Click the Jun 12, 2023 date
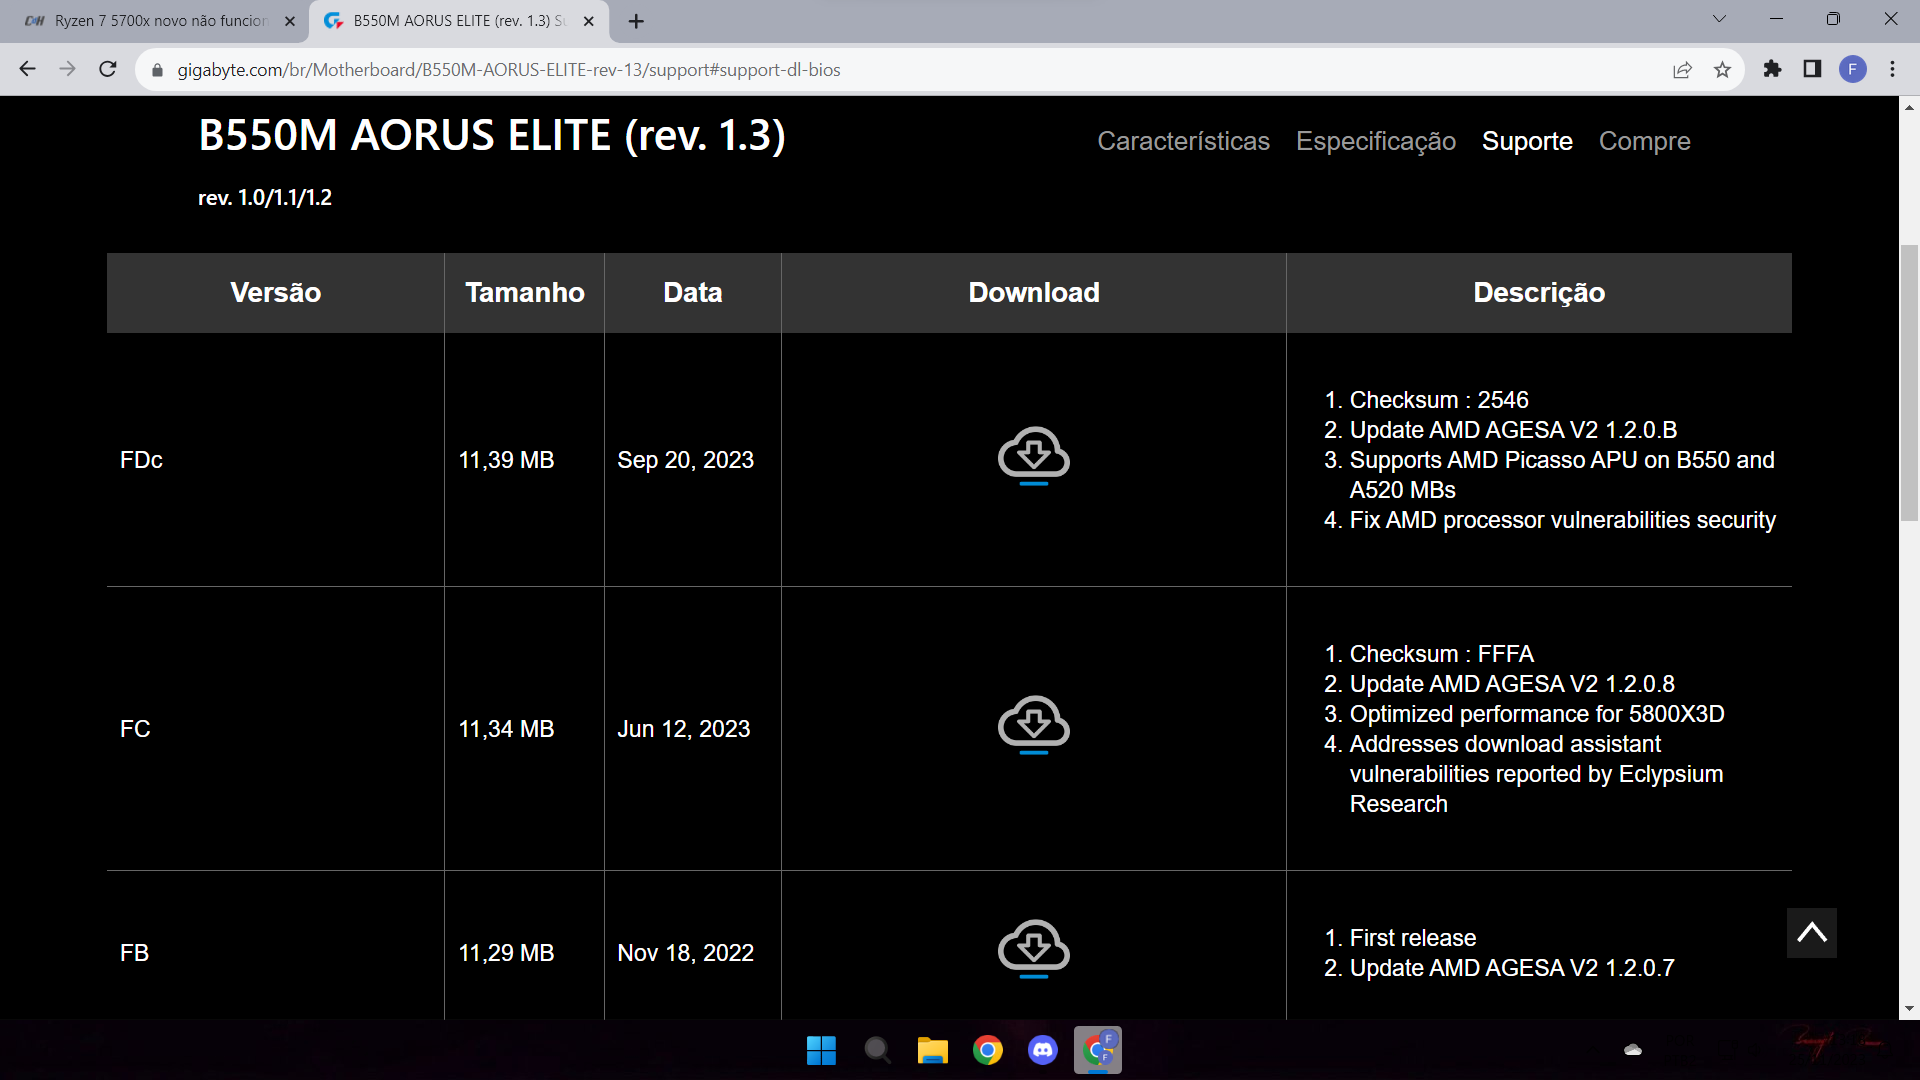This screenshot has width=1920, height=1080. [683, 729]
